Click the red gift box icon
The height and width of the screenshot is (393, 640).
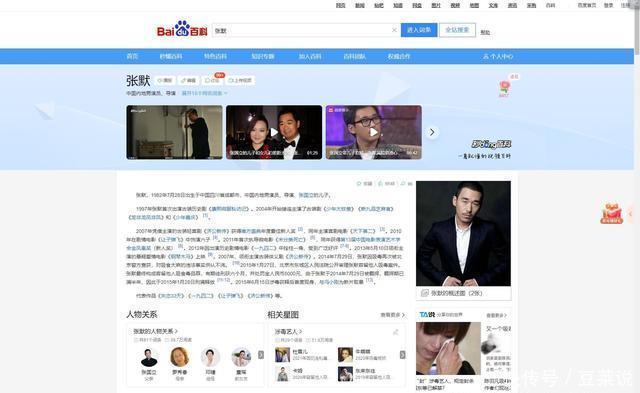pyautogui.click(x=611, y=213)
